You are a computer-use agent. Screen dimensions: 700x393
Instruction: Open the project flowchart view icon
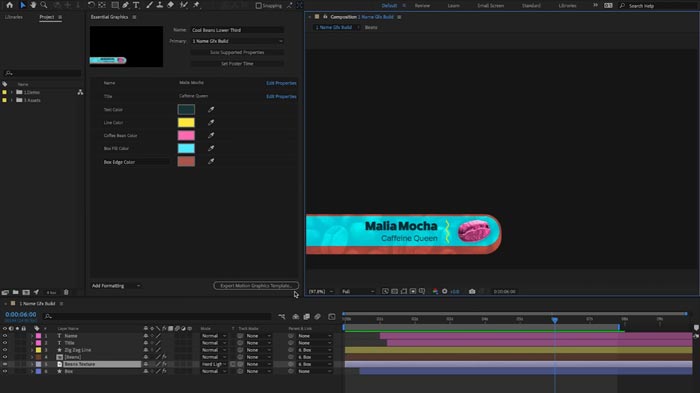click(x=80, y=92)
